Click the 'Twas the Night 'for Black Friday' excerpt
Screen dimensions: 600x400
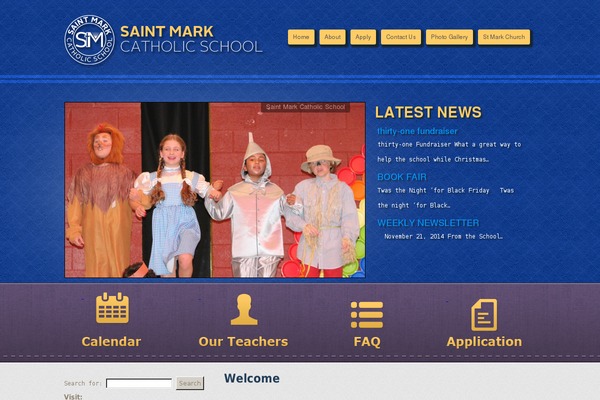pos(446,198)
